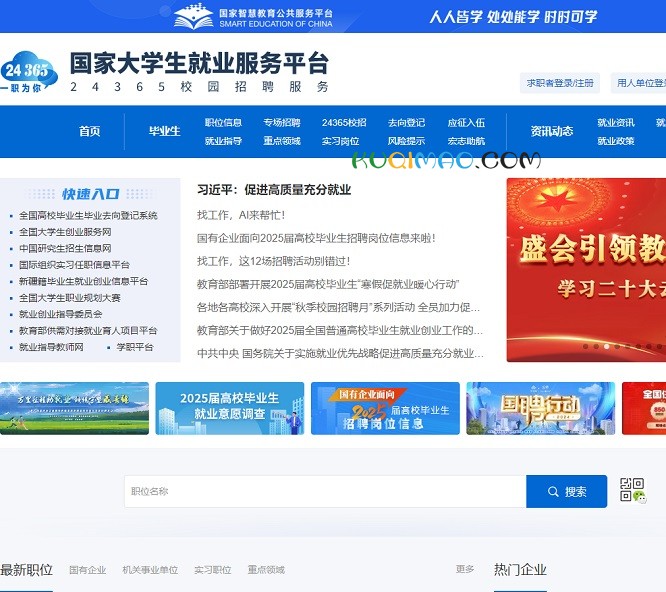The width and height of the screenshot is (666, 592).
Task: Open 毕业生 navigation section
Action: click(164, 131)
